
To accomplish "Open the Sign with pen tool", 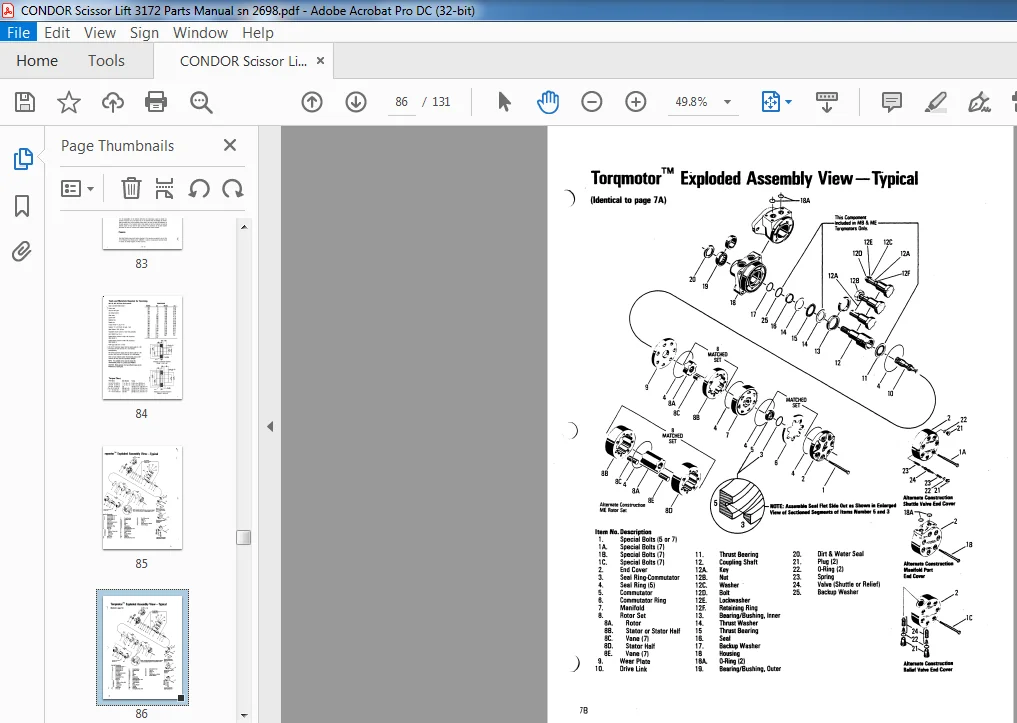I will (979, 102).
